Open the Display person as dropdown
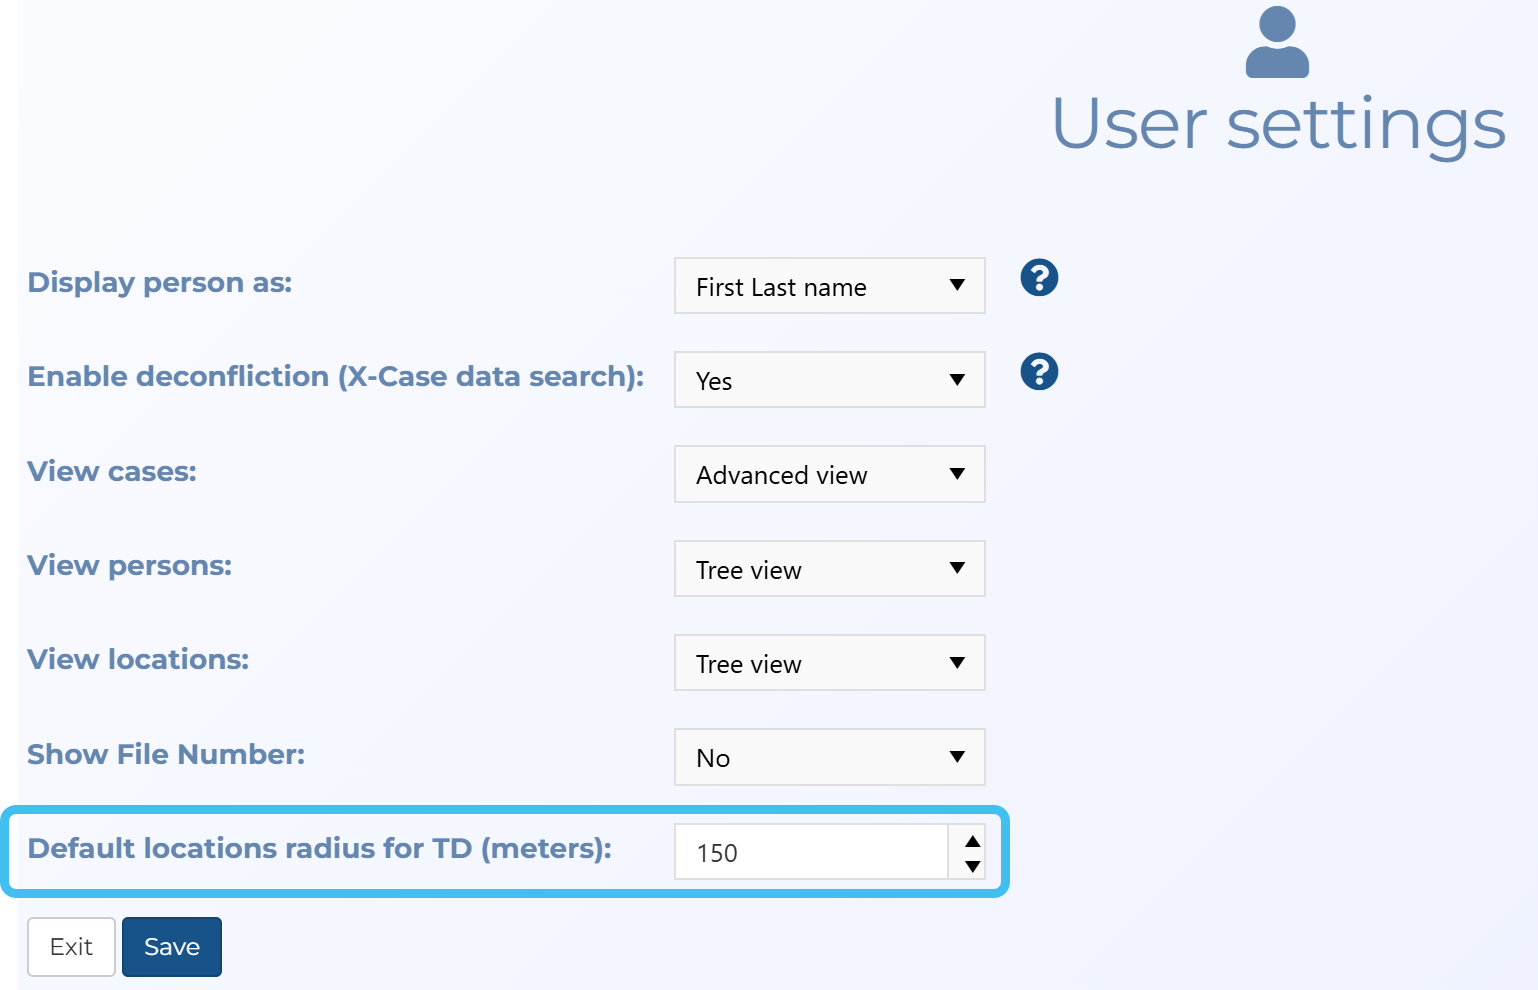 [829, 286]
